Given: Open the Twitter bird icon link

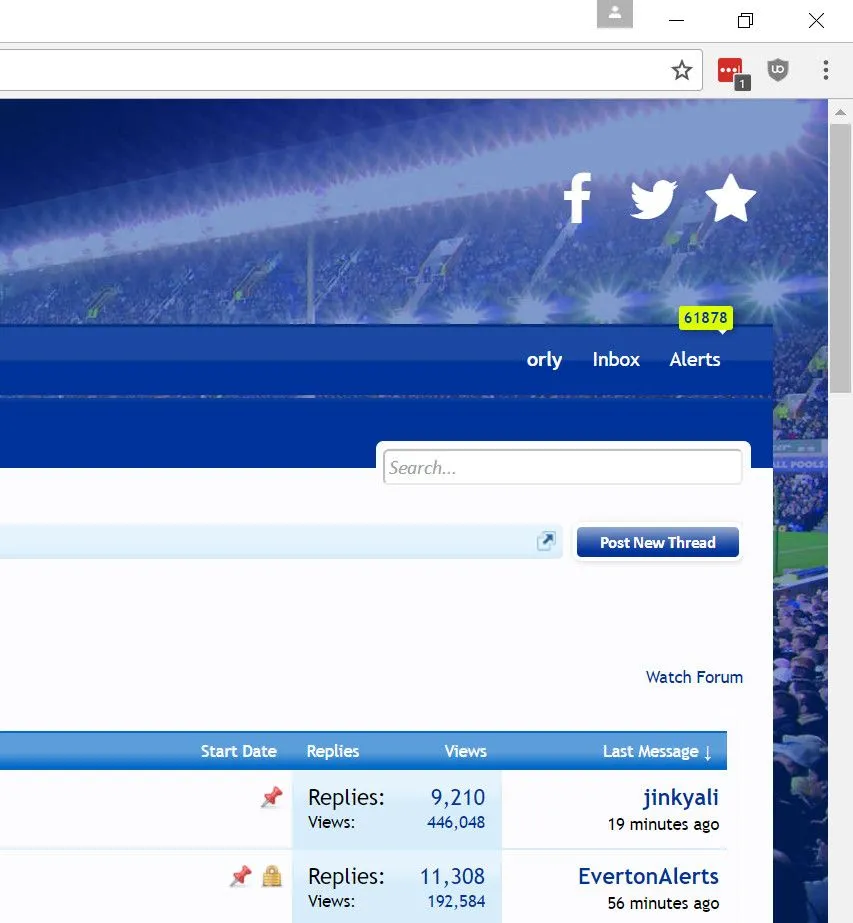Looking at the screenshot, I should 653,199.
